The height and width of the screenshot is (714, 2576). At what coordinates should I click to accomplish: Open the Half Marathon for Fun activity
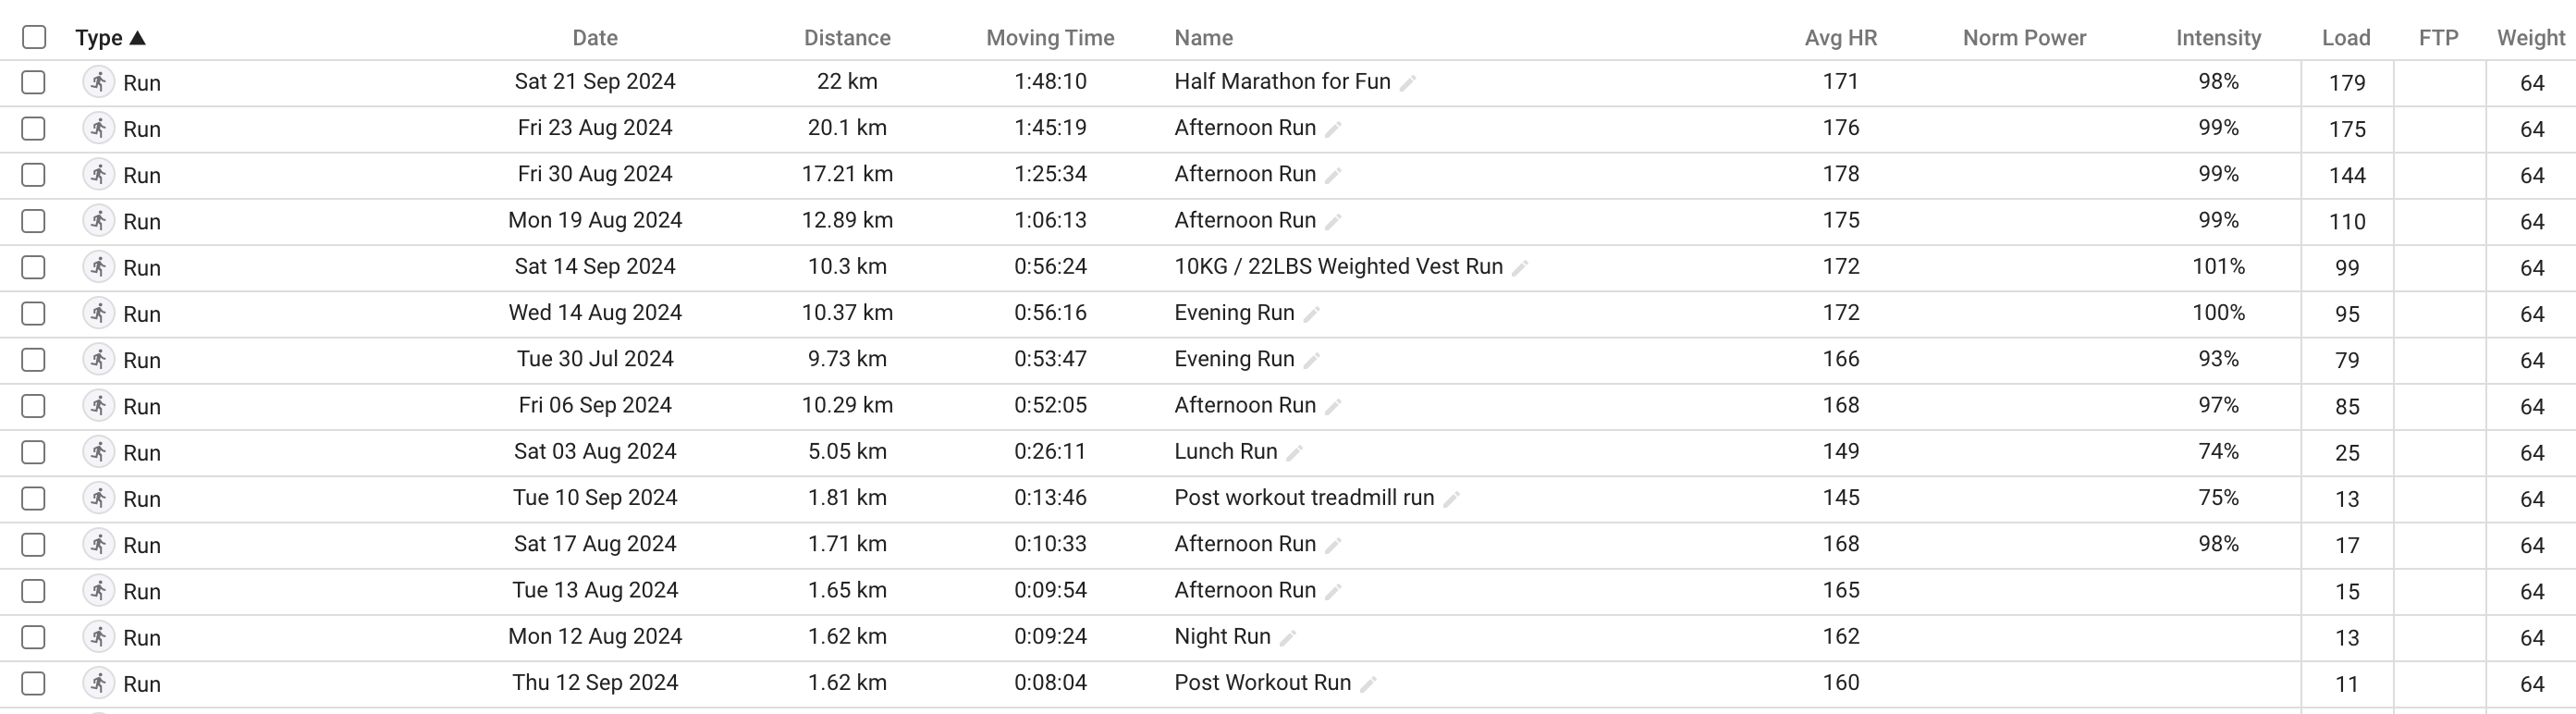pyautogui.click(x=1282, y=81)
